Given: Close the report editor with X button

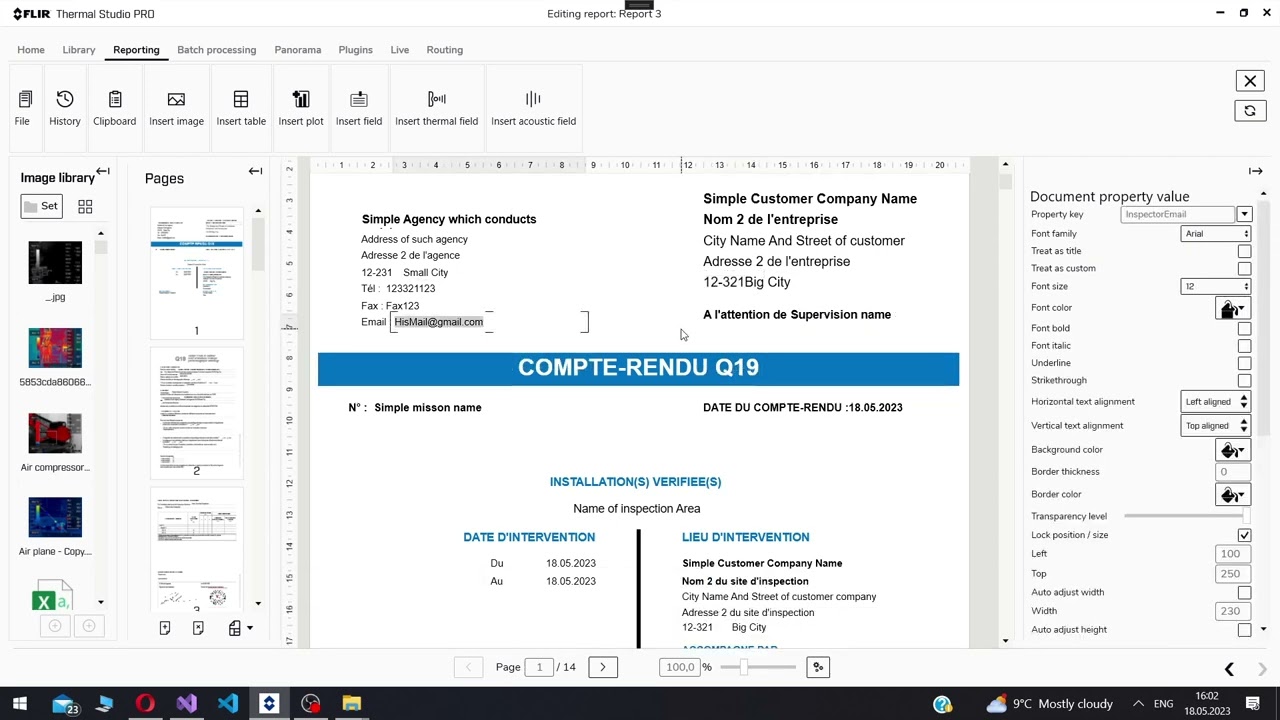Looking at the screenshot, I should (1250, 81).
